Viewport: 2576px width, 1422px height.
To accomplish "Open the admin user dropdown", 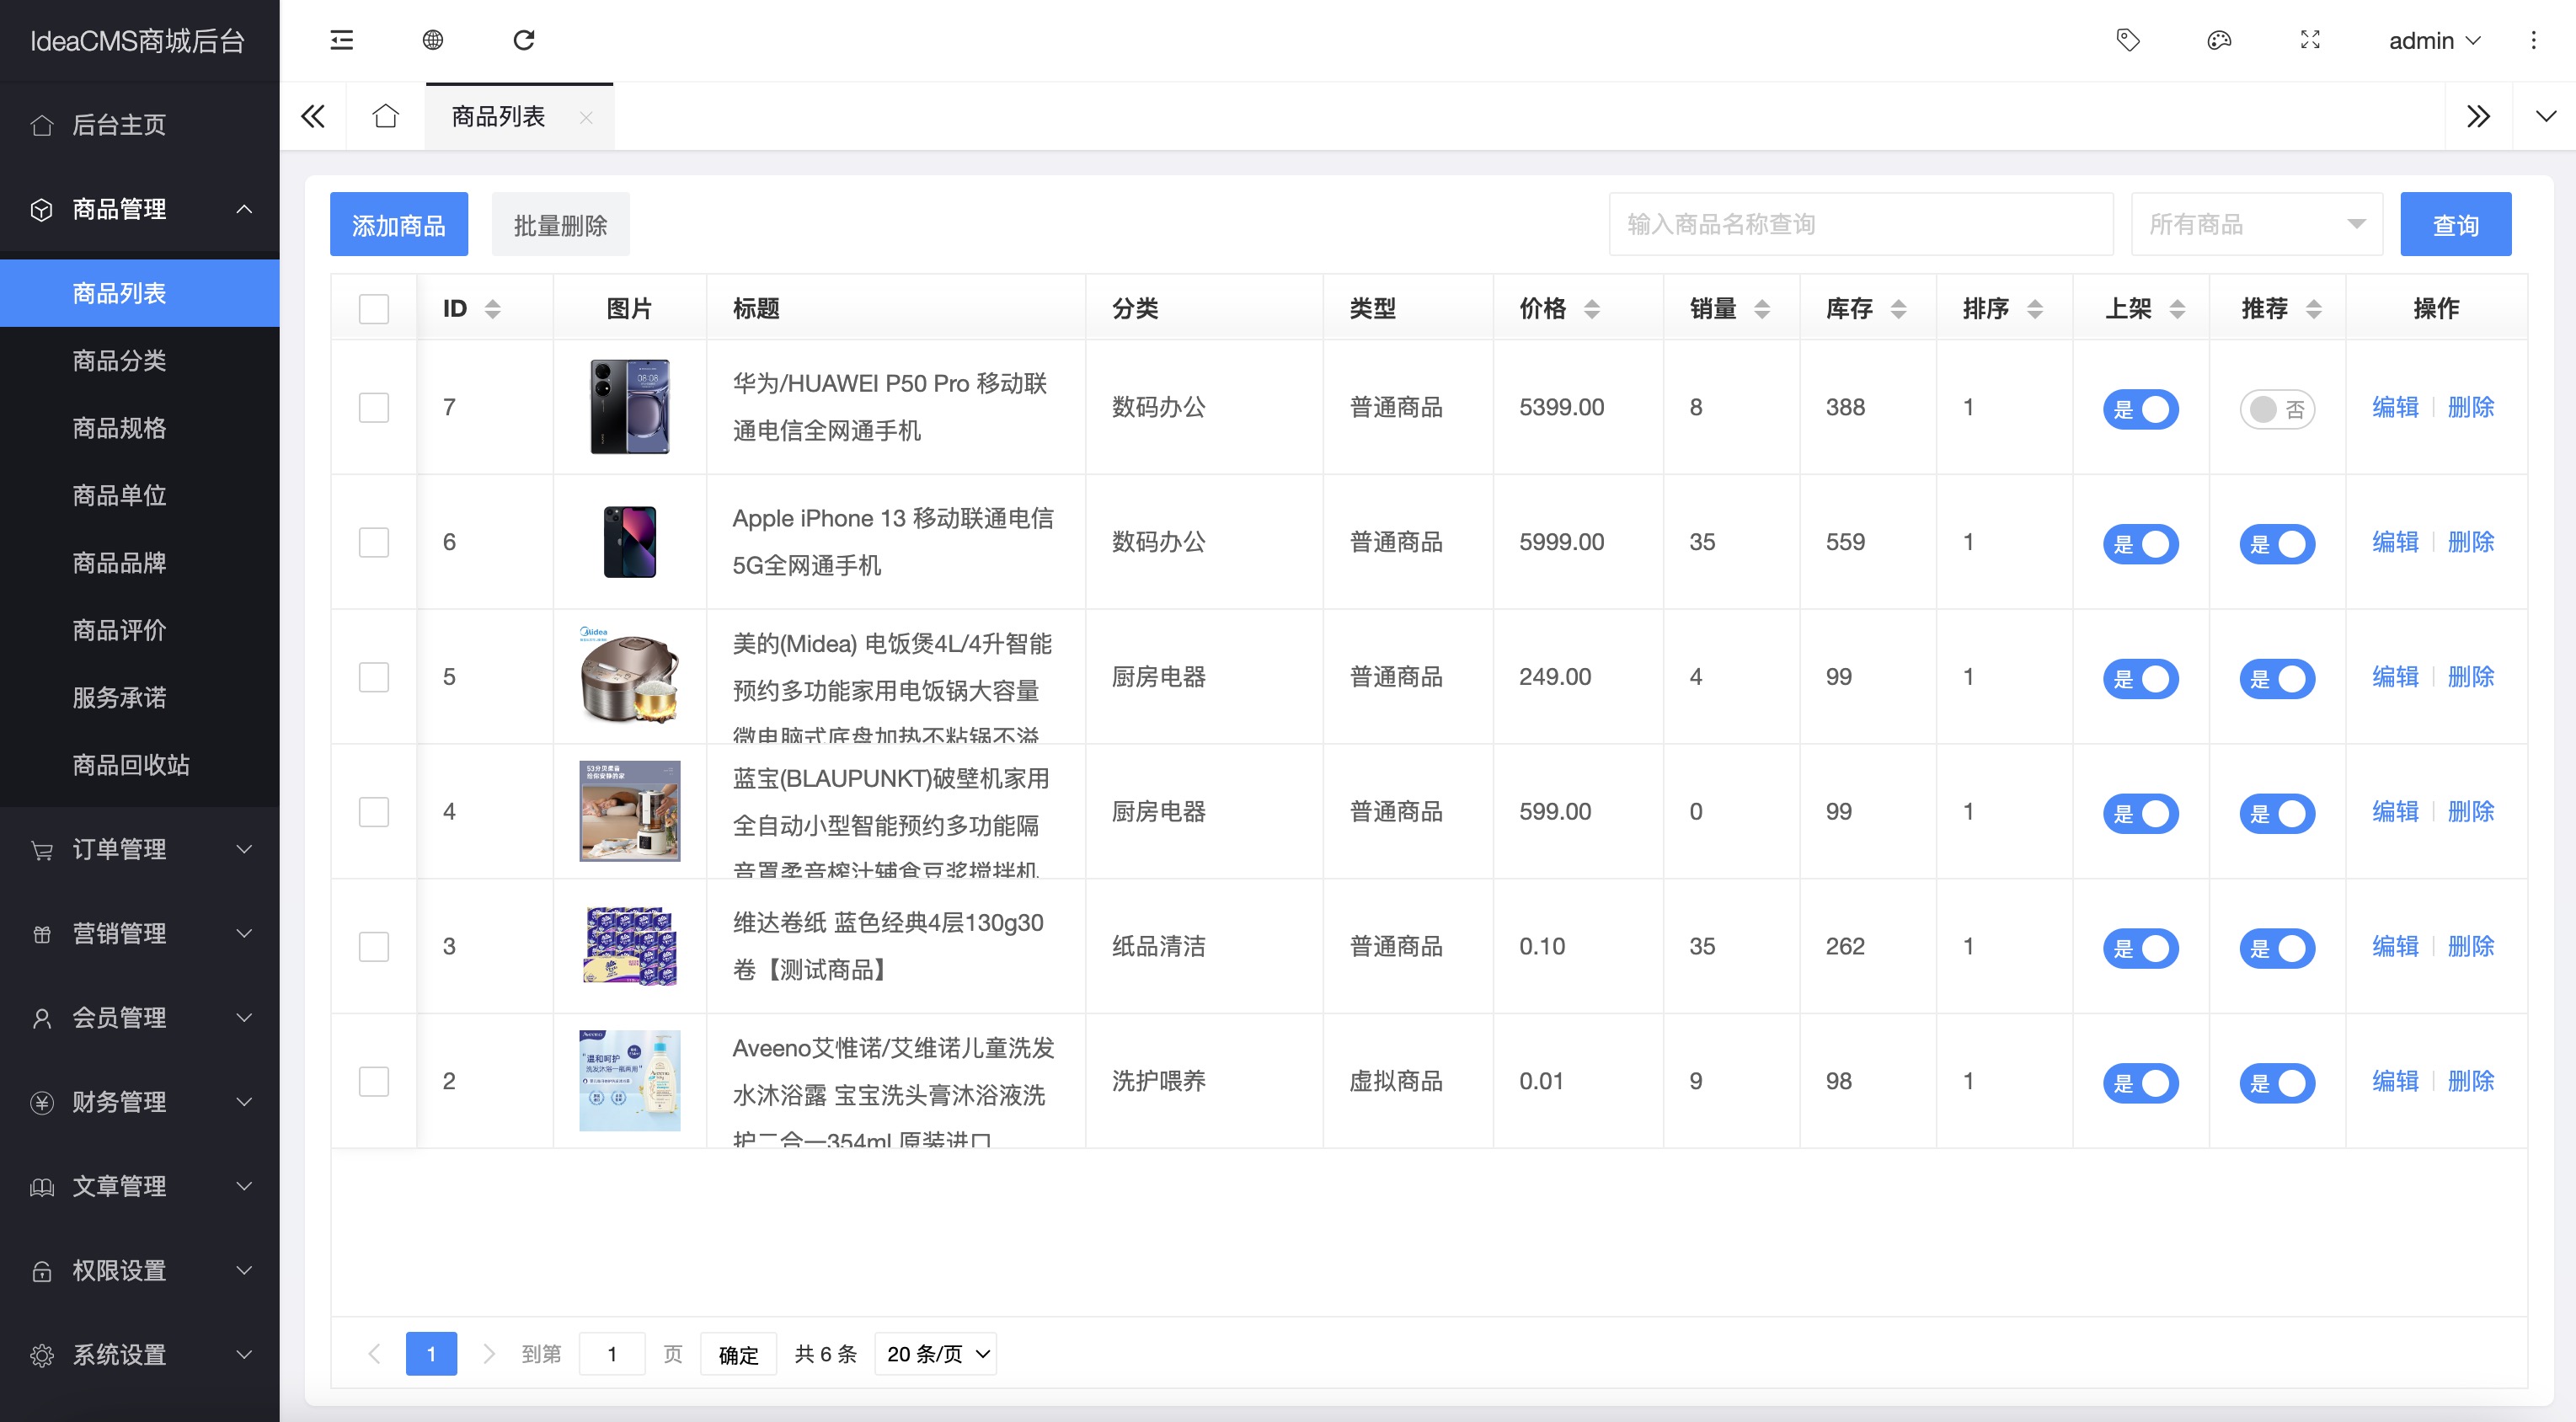I will pos(2434,40).
